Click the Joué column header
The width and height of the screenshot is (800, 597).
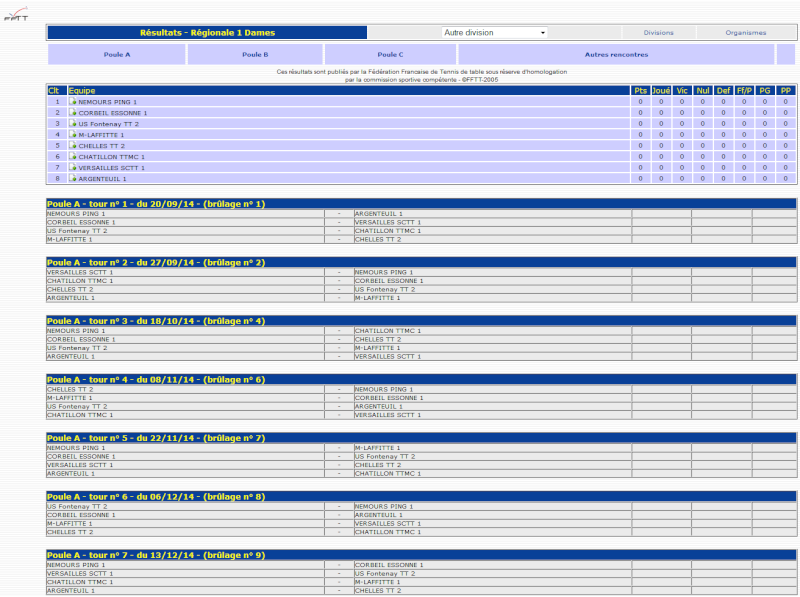pos(661,91)
